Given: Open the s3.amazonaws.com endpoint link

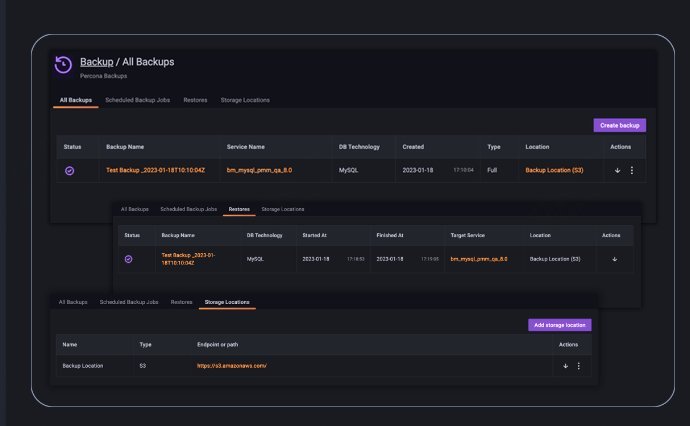Looking at the screenshot, I should (232, 366).
